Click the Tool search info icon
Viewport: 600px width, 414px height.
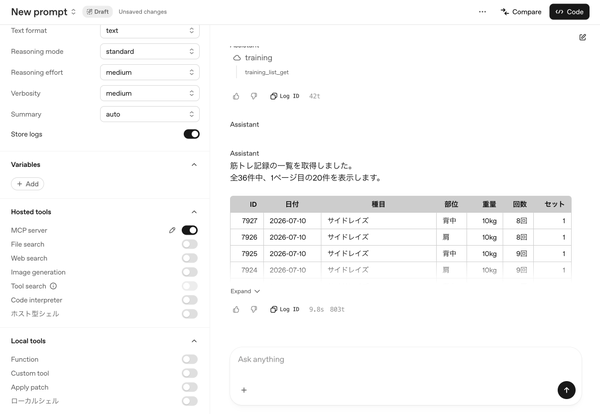53,286
